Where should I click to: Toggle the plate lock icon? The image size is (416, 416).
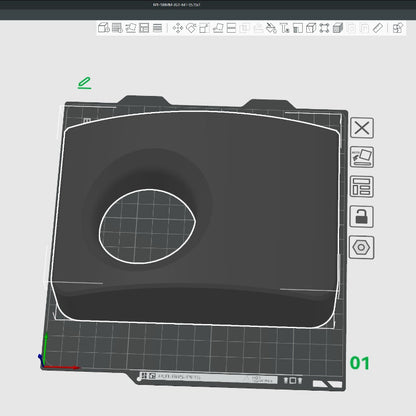(361, 217)
